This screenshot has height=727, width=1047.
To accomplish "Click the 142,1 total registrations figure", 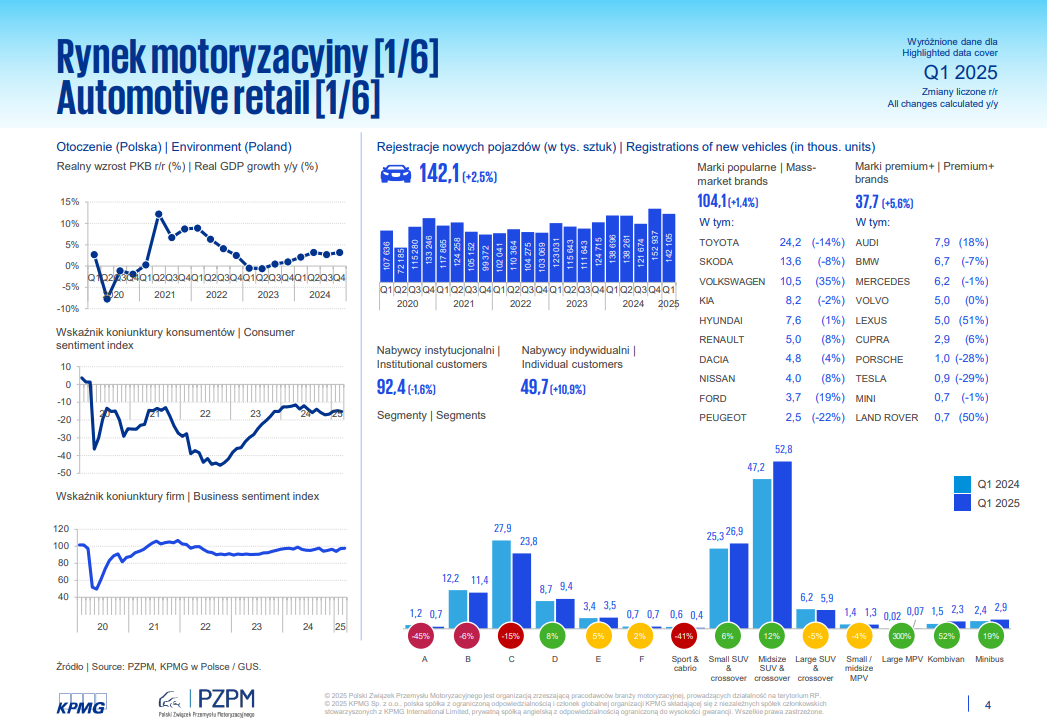I will pos(439,174).
